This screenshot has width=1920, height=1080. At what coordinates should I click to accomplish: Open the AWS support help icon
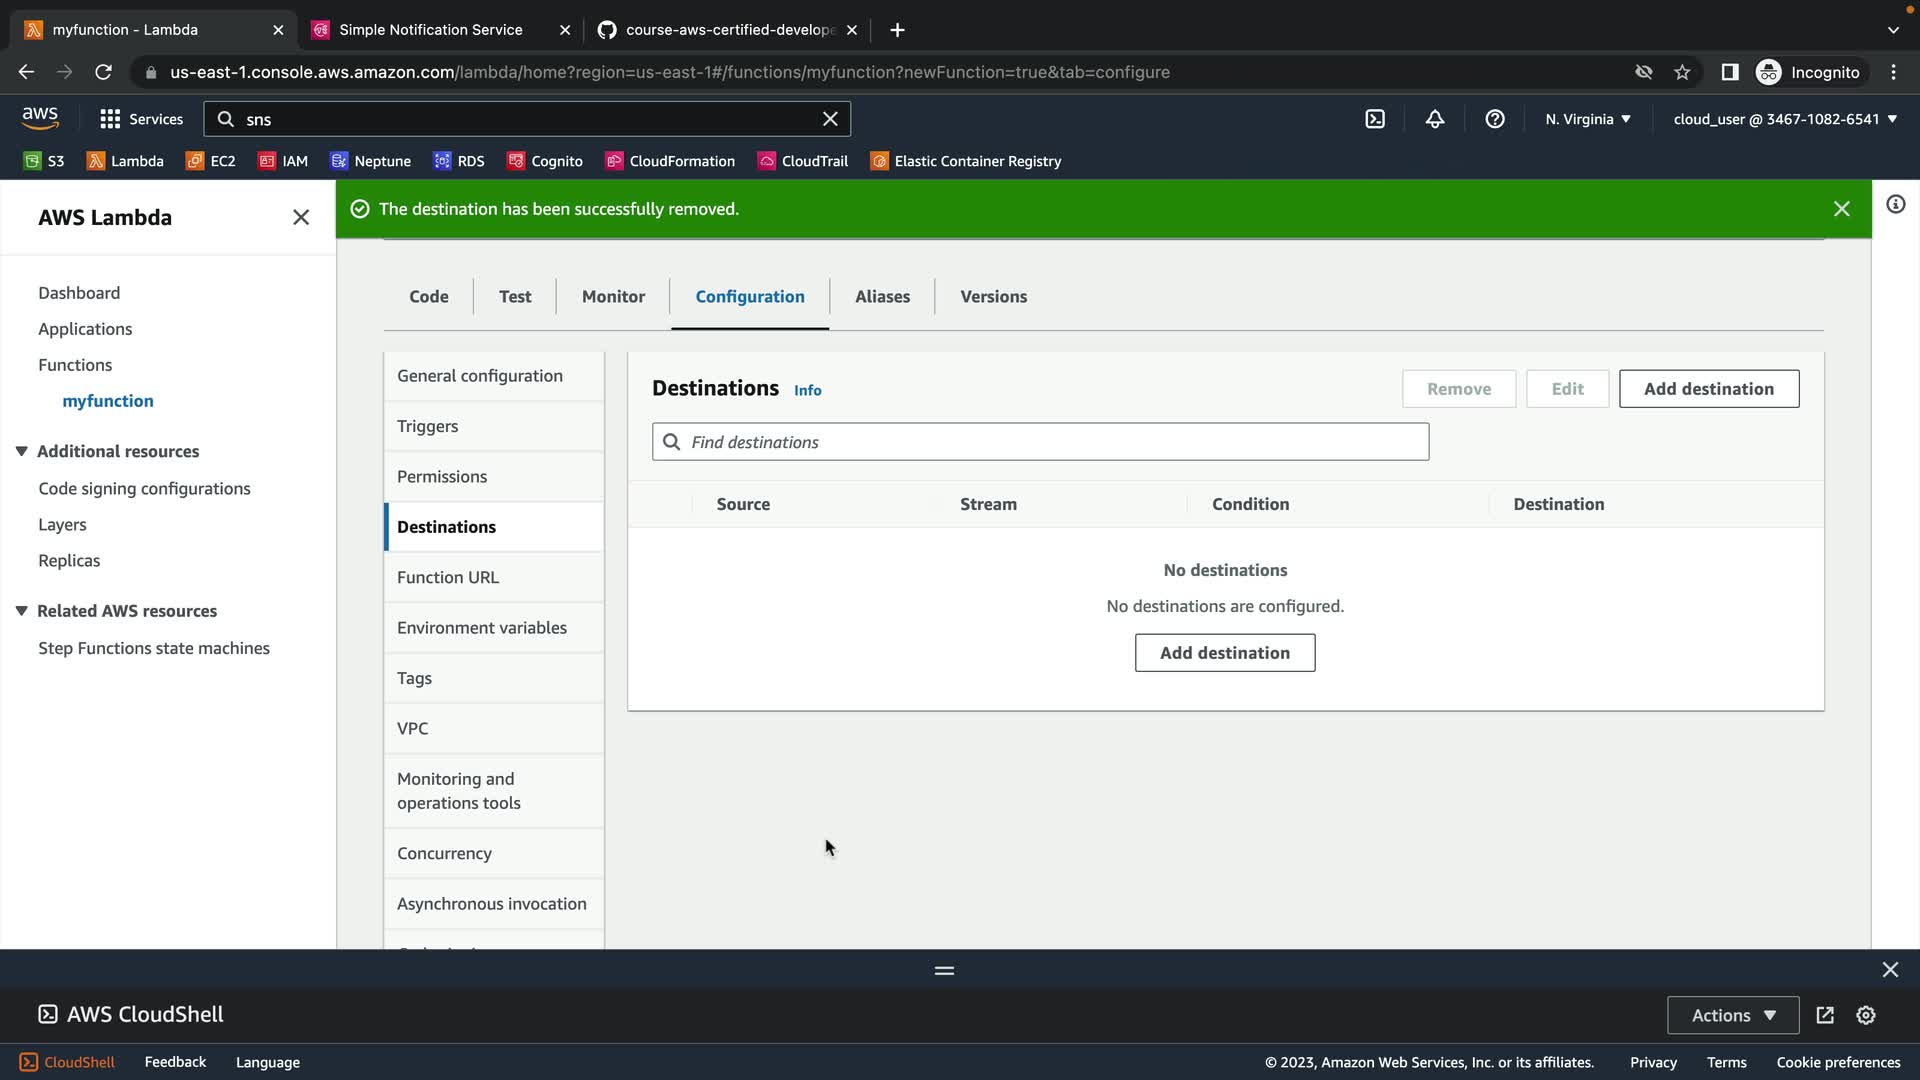point(1495,119)
